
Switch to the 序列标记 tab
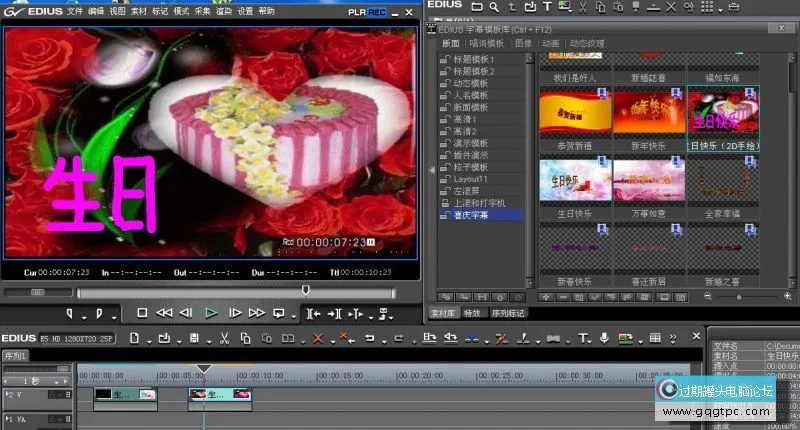coord(508,313)
